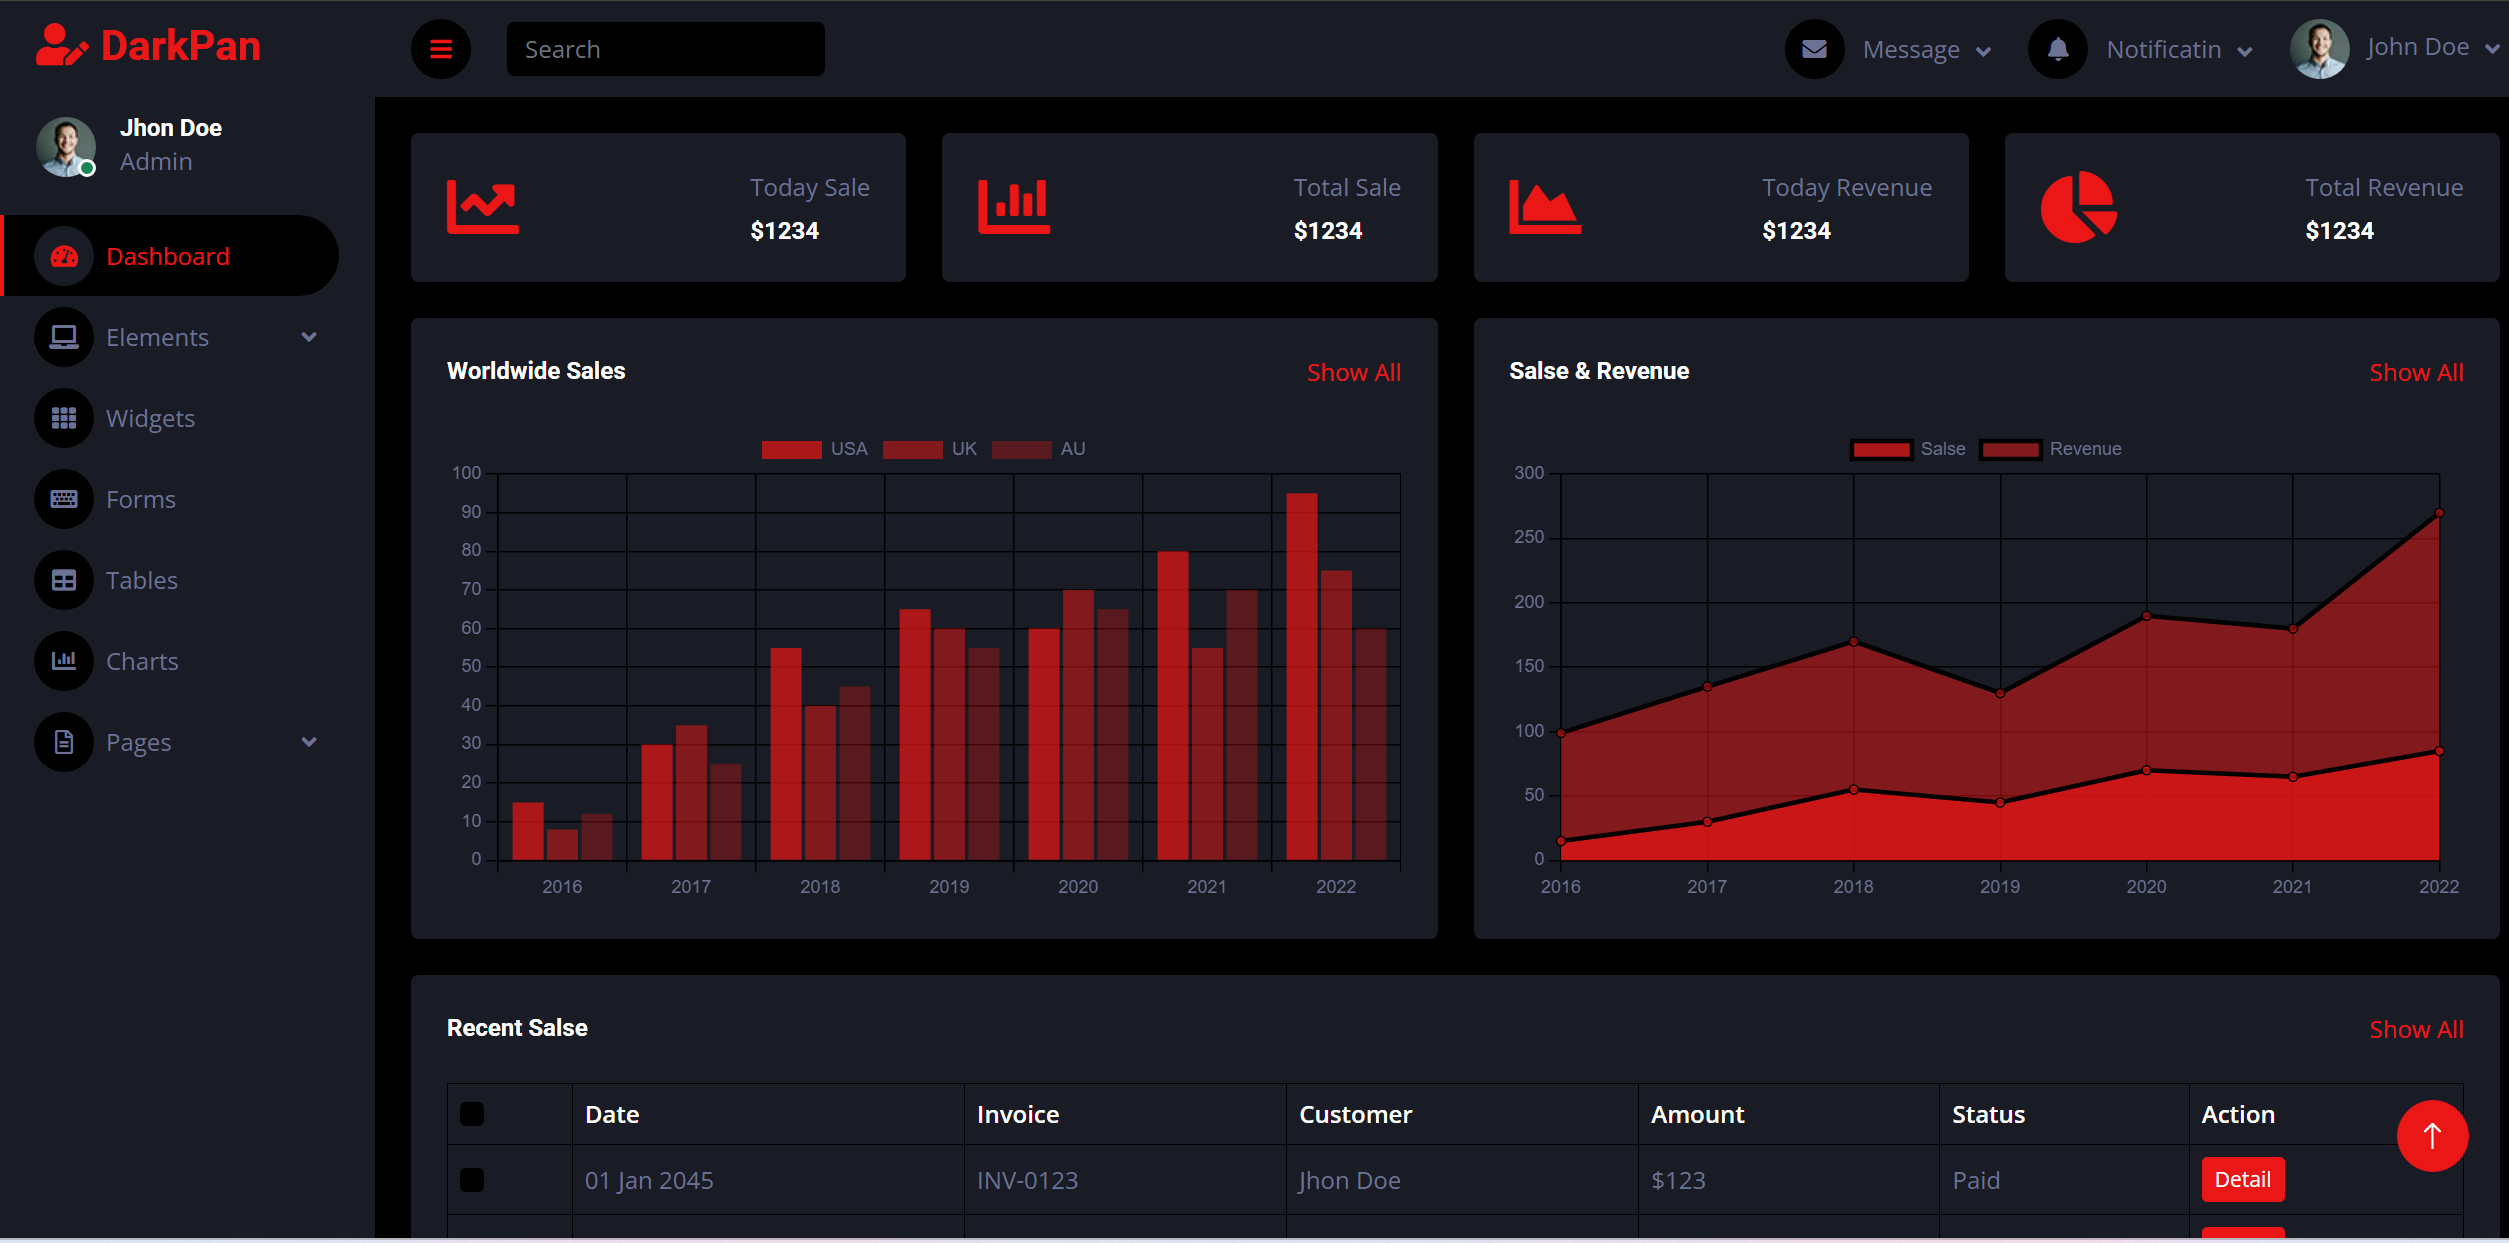2509x1243 pixels.
Task: Open the Notification bell icon
Action: coord(2057,49)
